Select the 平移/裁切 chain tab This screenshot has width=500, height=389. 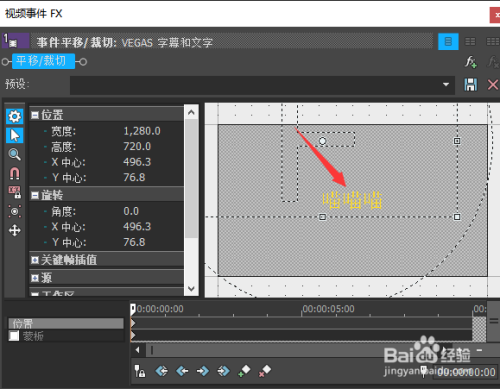tap(43, 61)
